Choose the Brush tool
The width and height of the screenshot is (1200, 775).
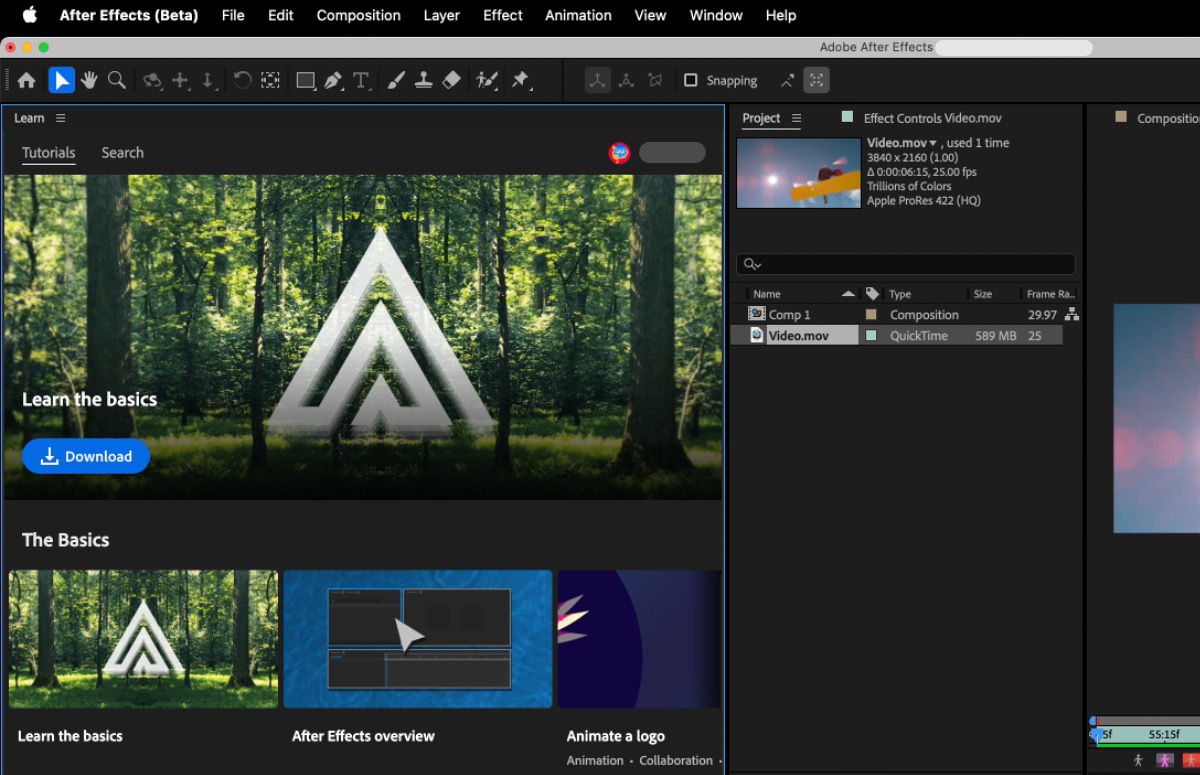pos(396,81)
